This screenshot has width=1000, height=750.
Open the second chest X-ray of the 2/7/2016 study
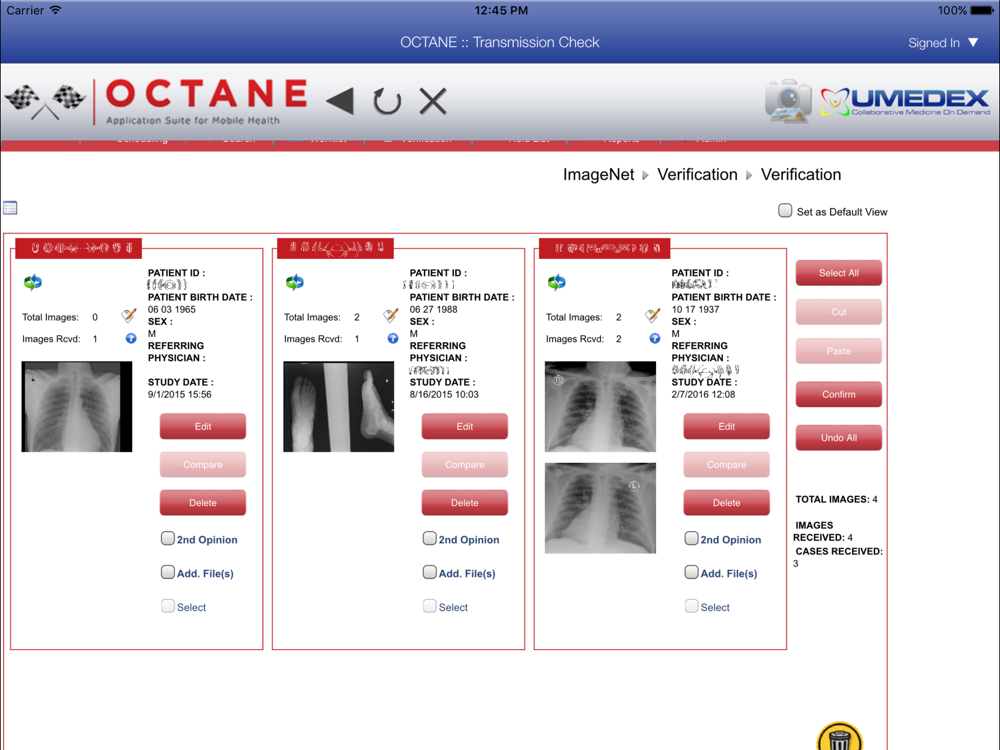click(x=600, y=508)
